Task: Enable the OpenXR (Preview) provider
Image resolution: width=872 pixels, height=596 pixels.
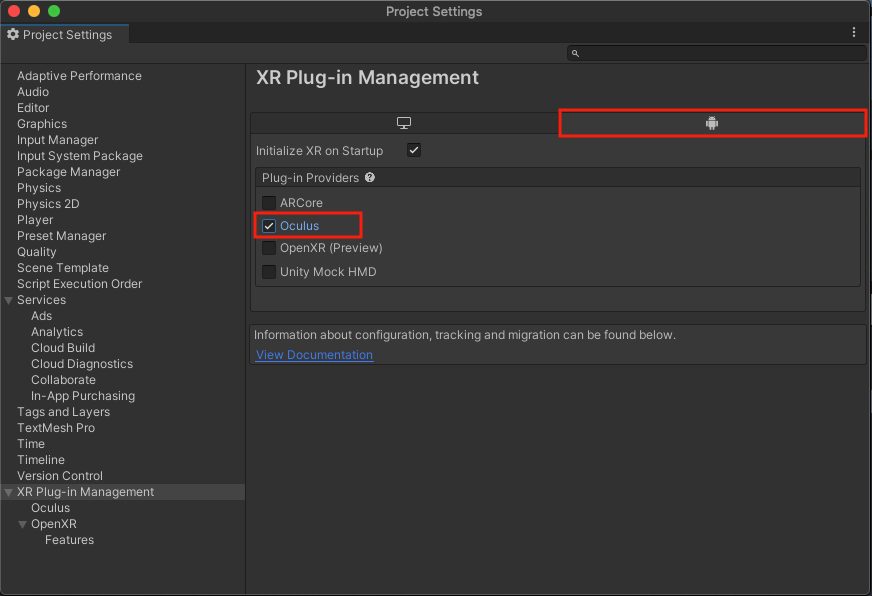Action: [x=269, y=248]
